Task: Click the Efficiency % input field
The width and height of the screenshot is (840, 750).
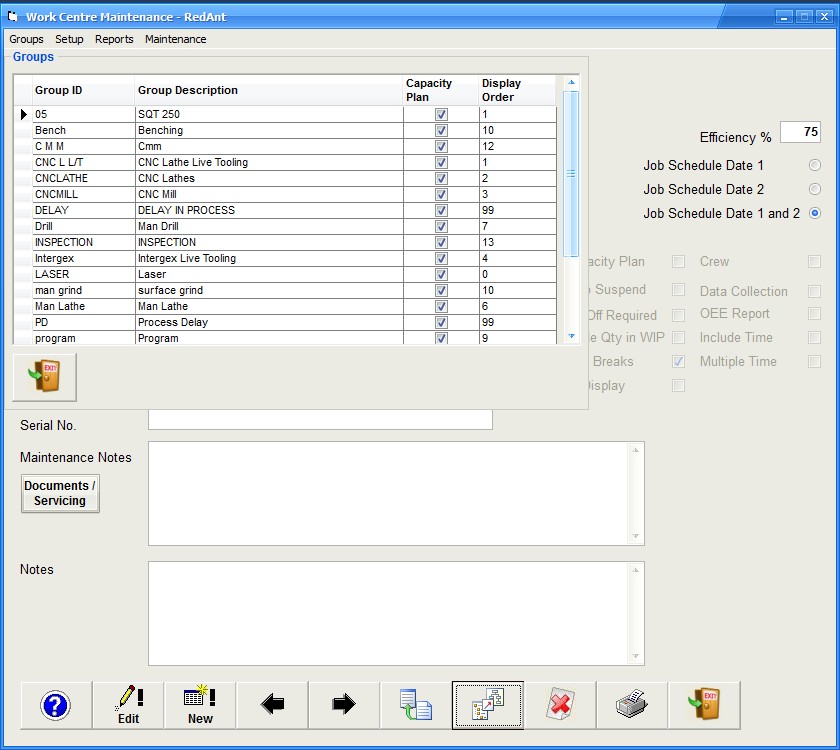Action: coord(800,132)
